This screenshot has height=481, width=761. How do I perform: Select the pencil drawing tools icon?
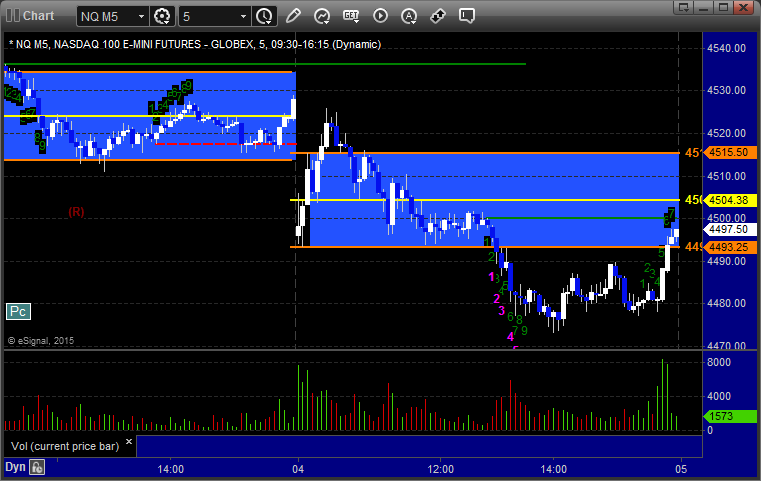coord(293,16)
